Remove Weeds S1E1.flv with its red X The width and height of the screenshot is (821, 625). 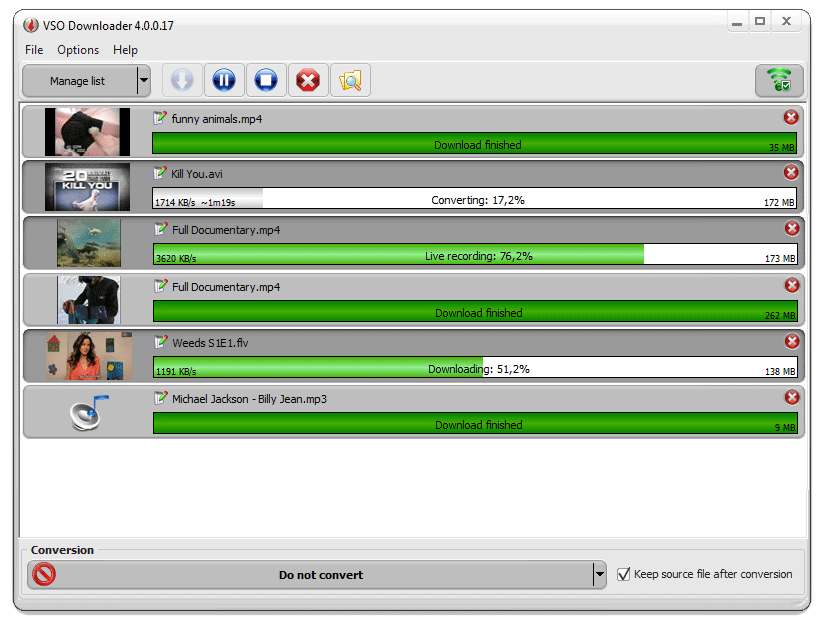coord(792,341)
